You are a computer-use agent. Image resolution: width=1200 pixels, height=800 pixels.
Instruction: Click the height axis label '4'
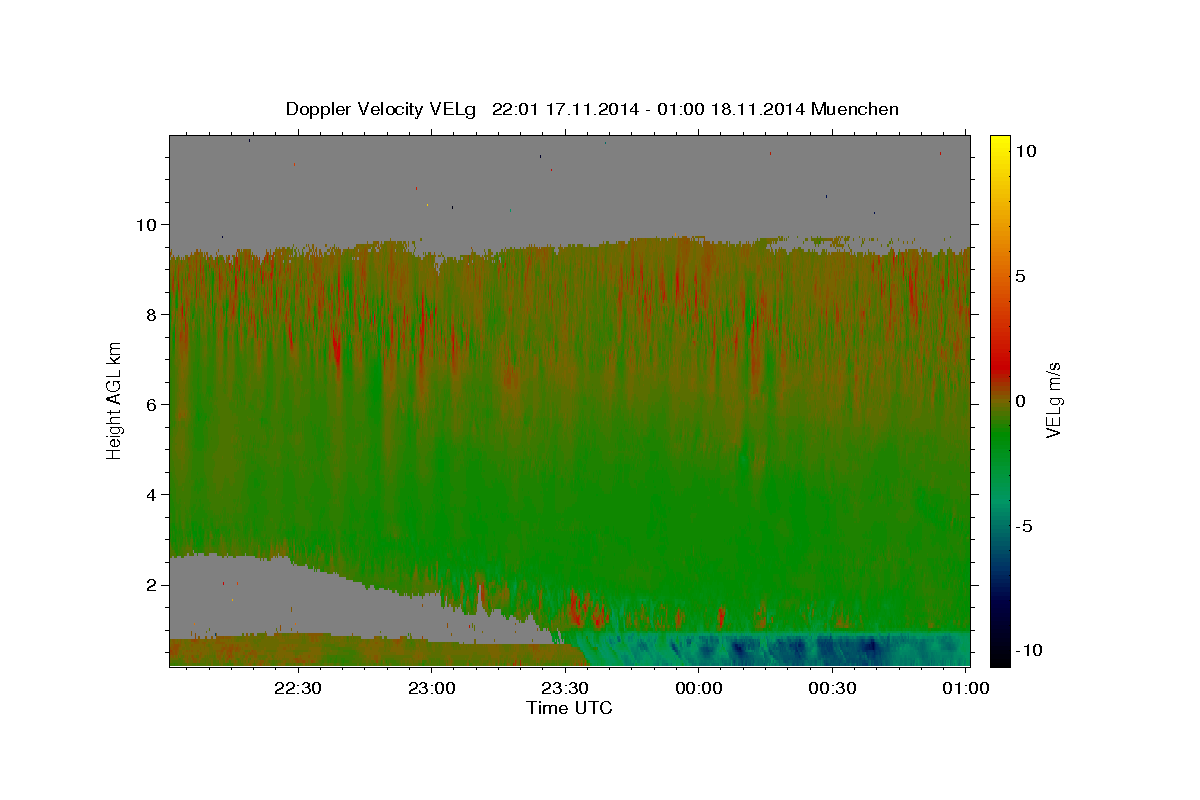click(153, 494)
